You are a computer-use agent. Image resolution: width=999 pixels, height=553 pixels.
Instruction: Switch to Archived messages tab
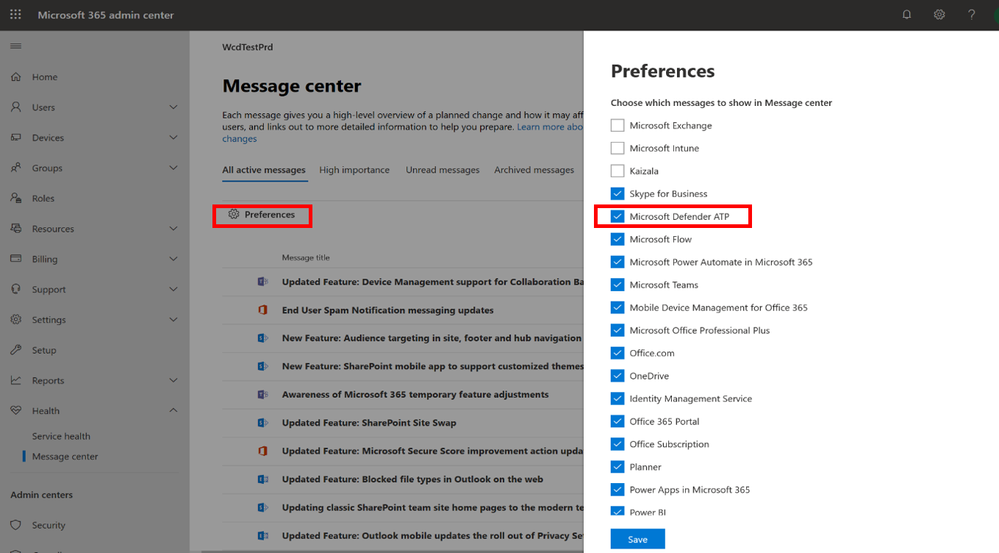[534, 170]
